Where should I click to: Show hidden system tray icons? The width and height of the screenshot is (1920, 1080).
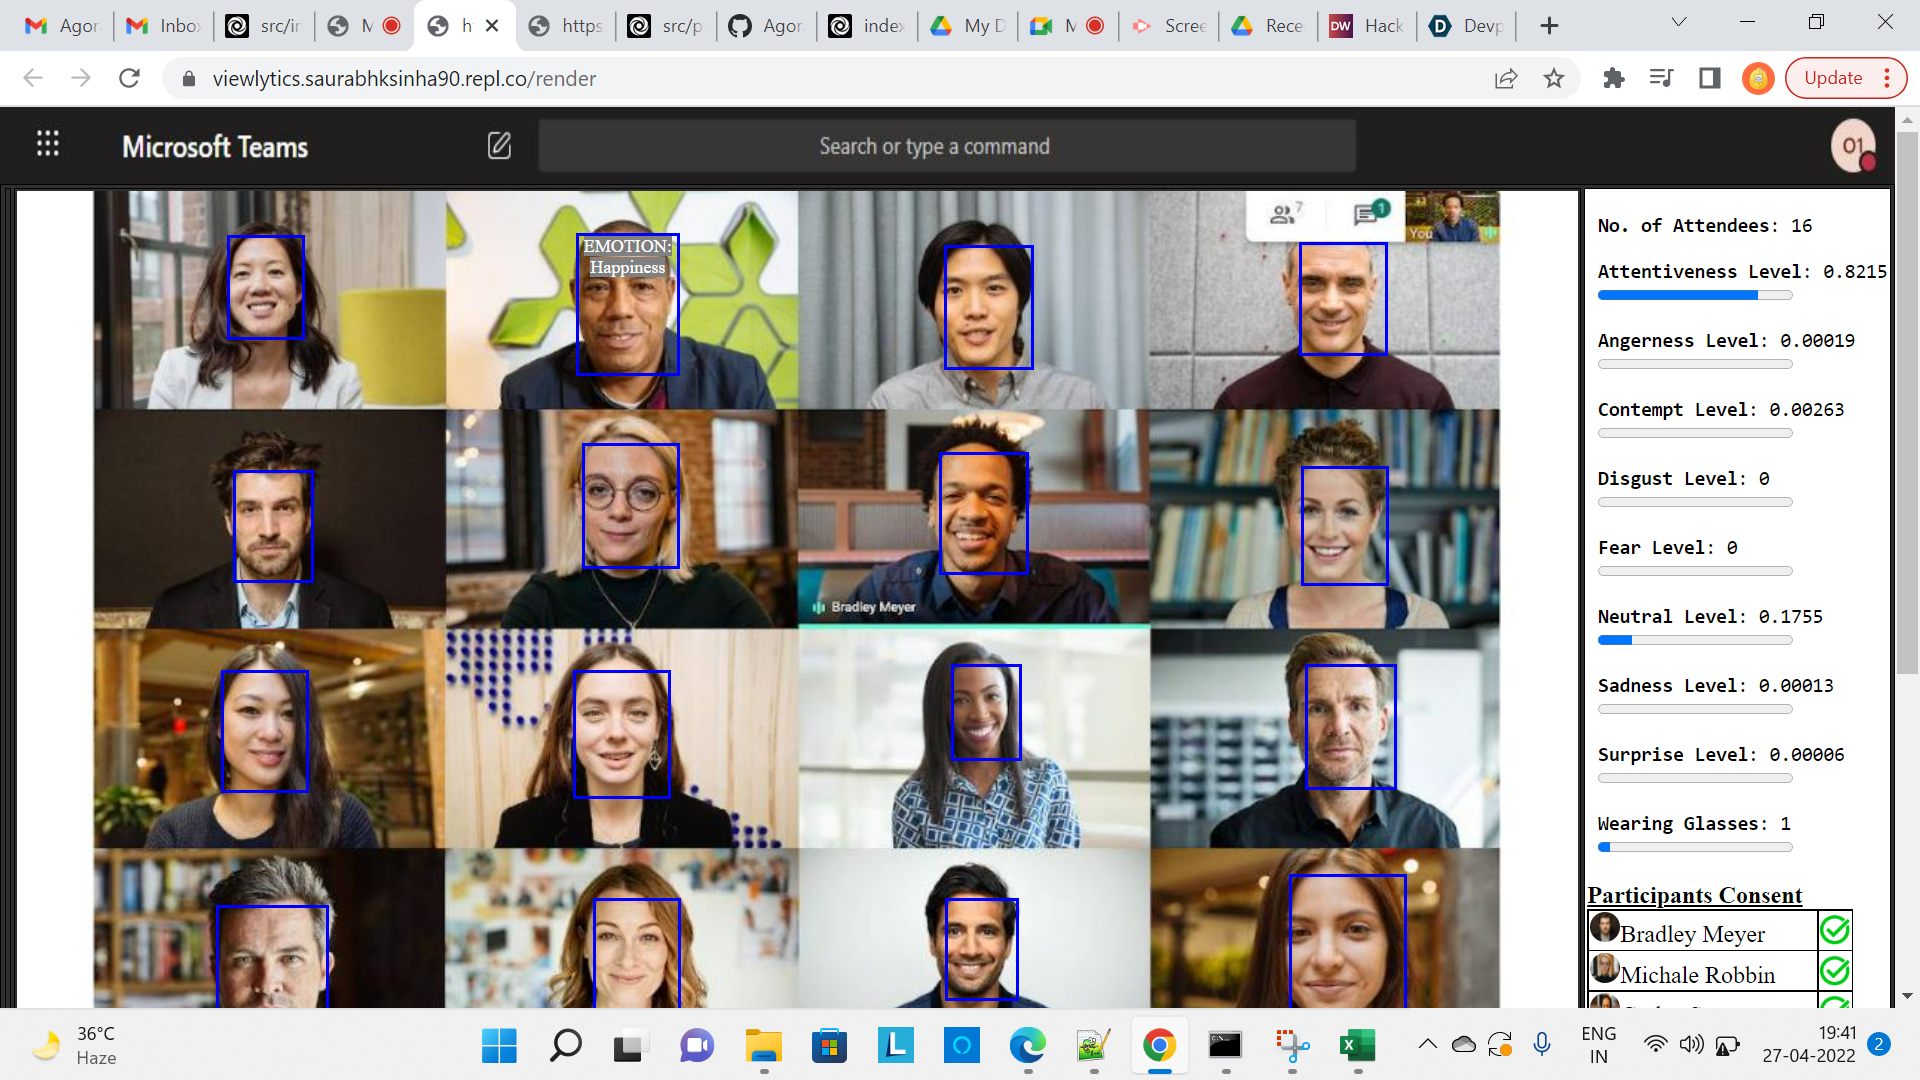(1427, 1044)
